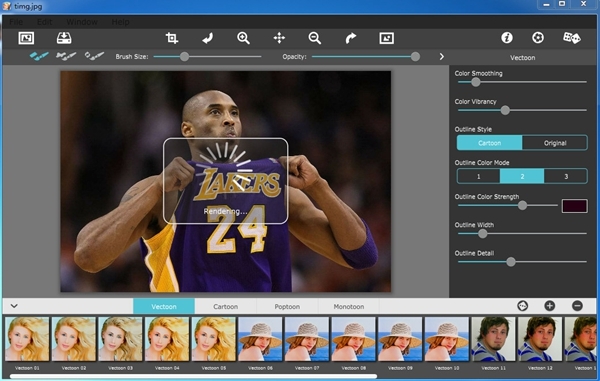600x381 pixels.
Task: Click the remove preset minus icon
Action: point(577,306)
